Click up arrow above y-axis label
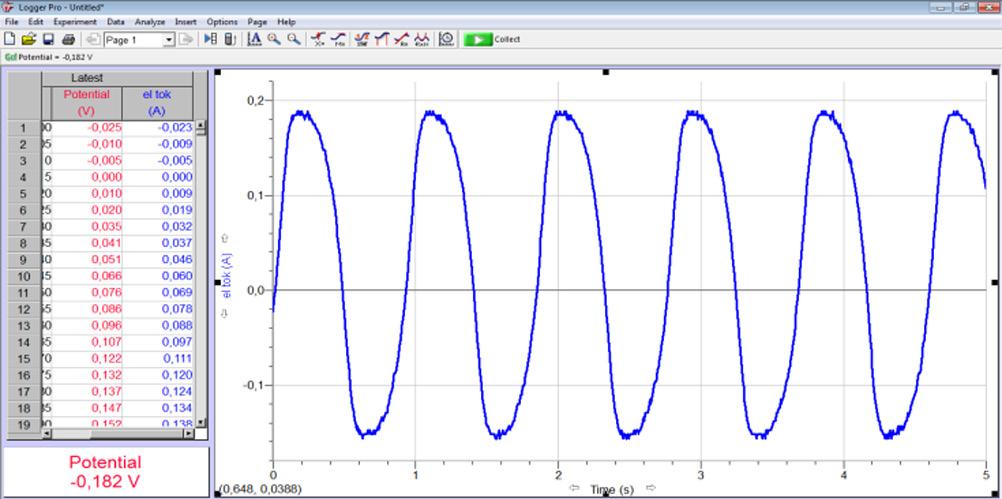 (224, 238)
